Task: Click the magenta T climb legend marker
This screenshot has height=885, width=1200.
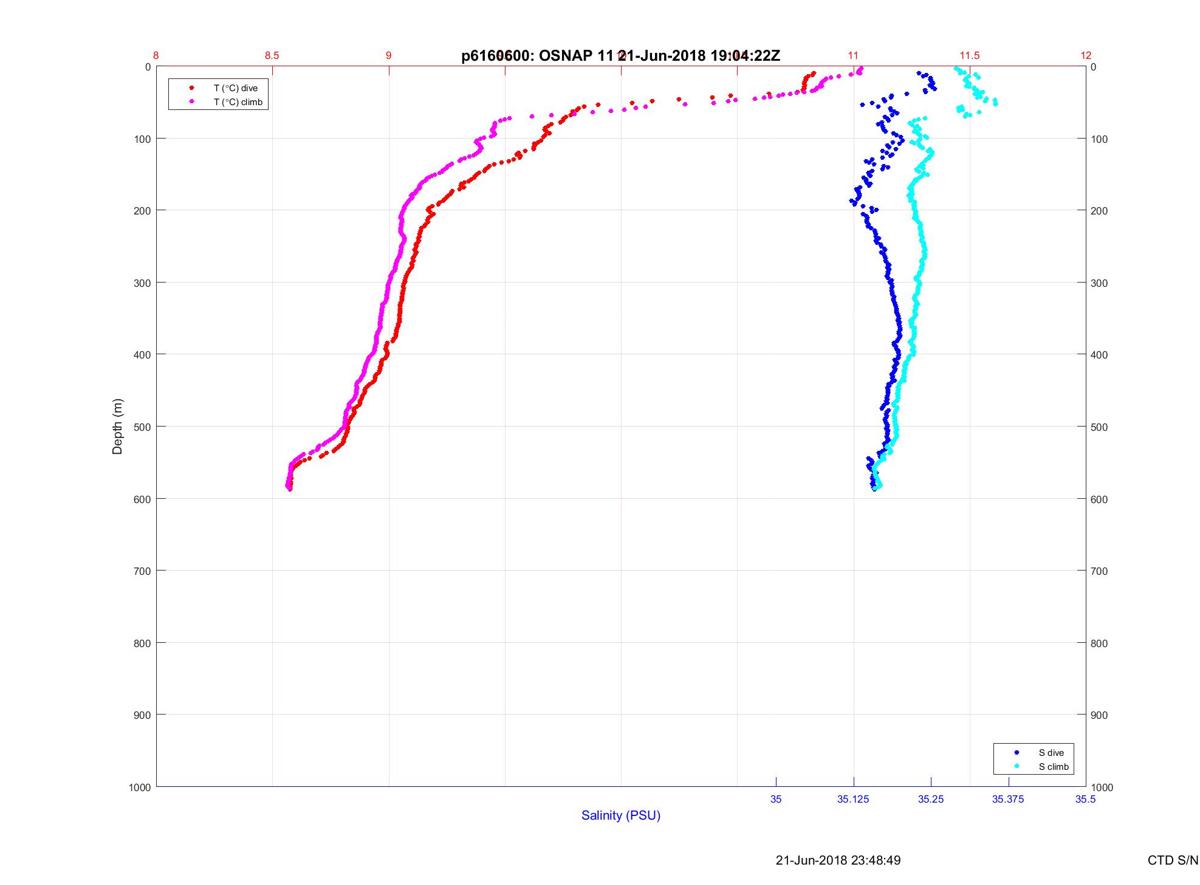Action: [192, 102]
